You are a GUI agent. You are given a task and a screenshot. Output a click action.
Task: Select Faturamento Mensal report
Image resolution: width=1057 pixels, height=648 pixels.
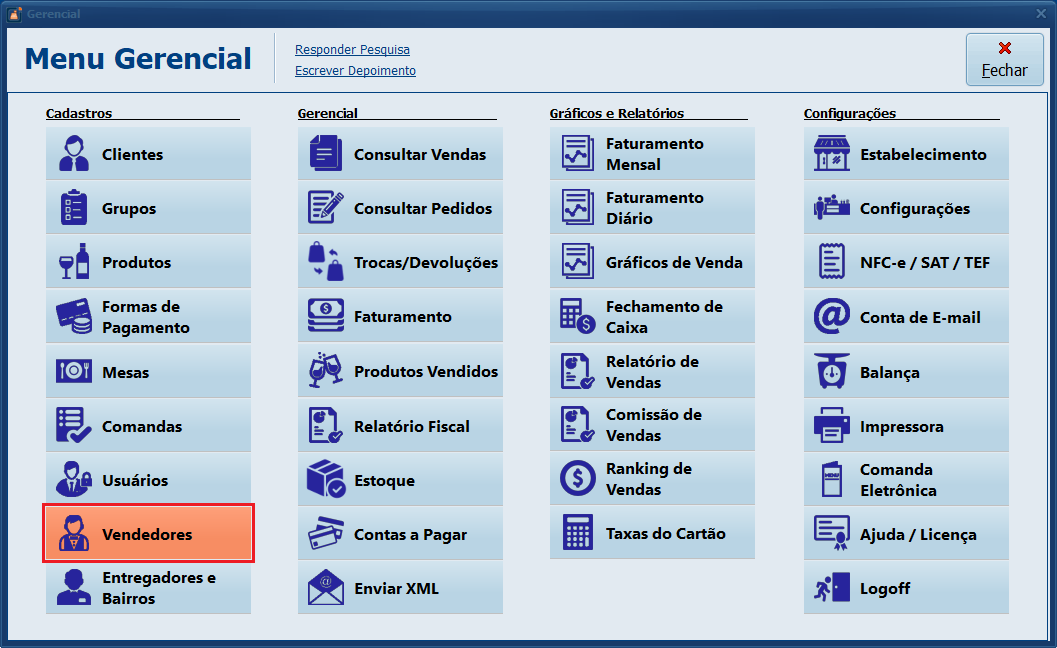pyautogui.click(x=652, y=154)
